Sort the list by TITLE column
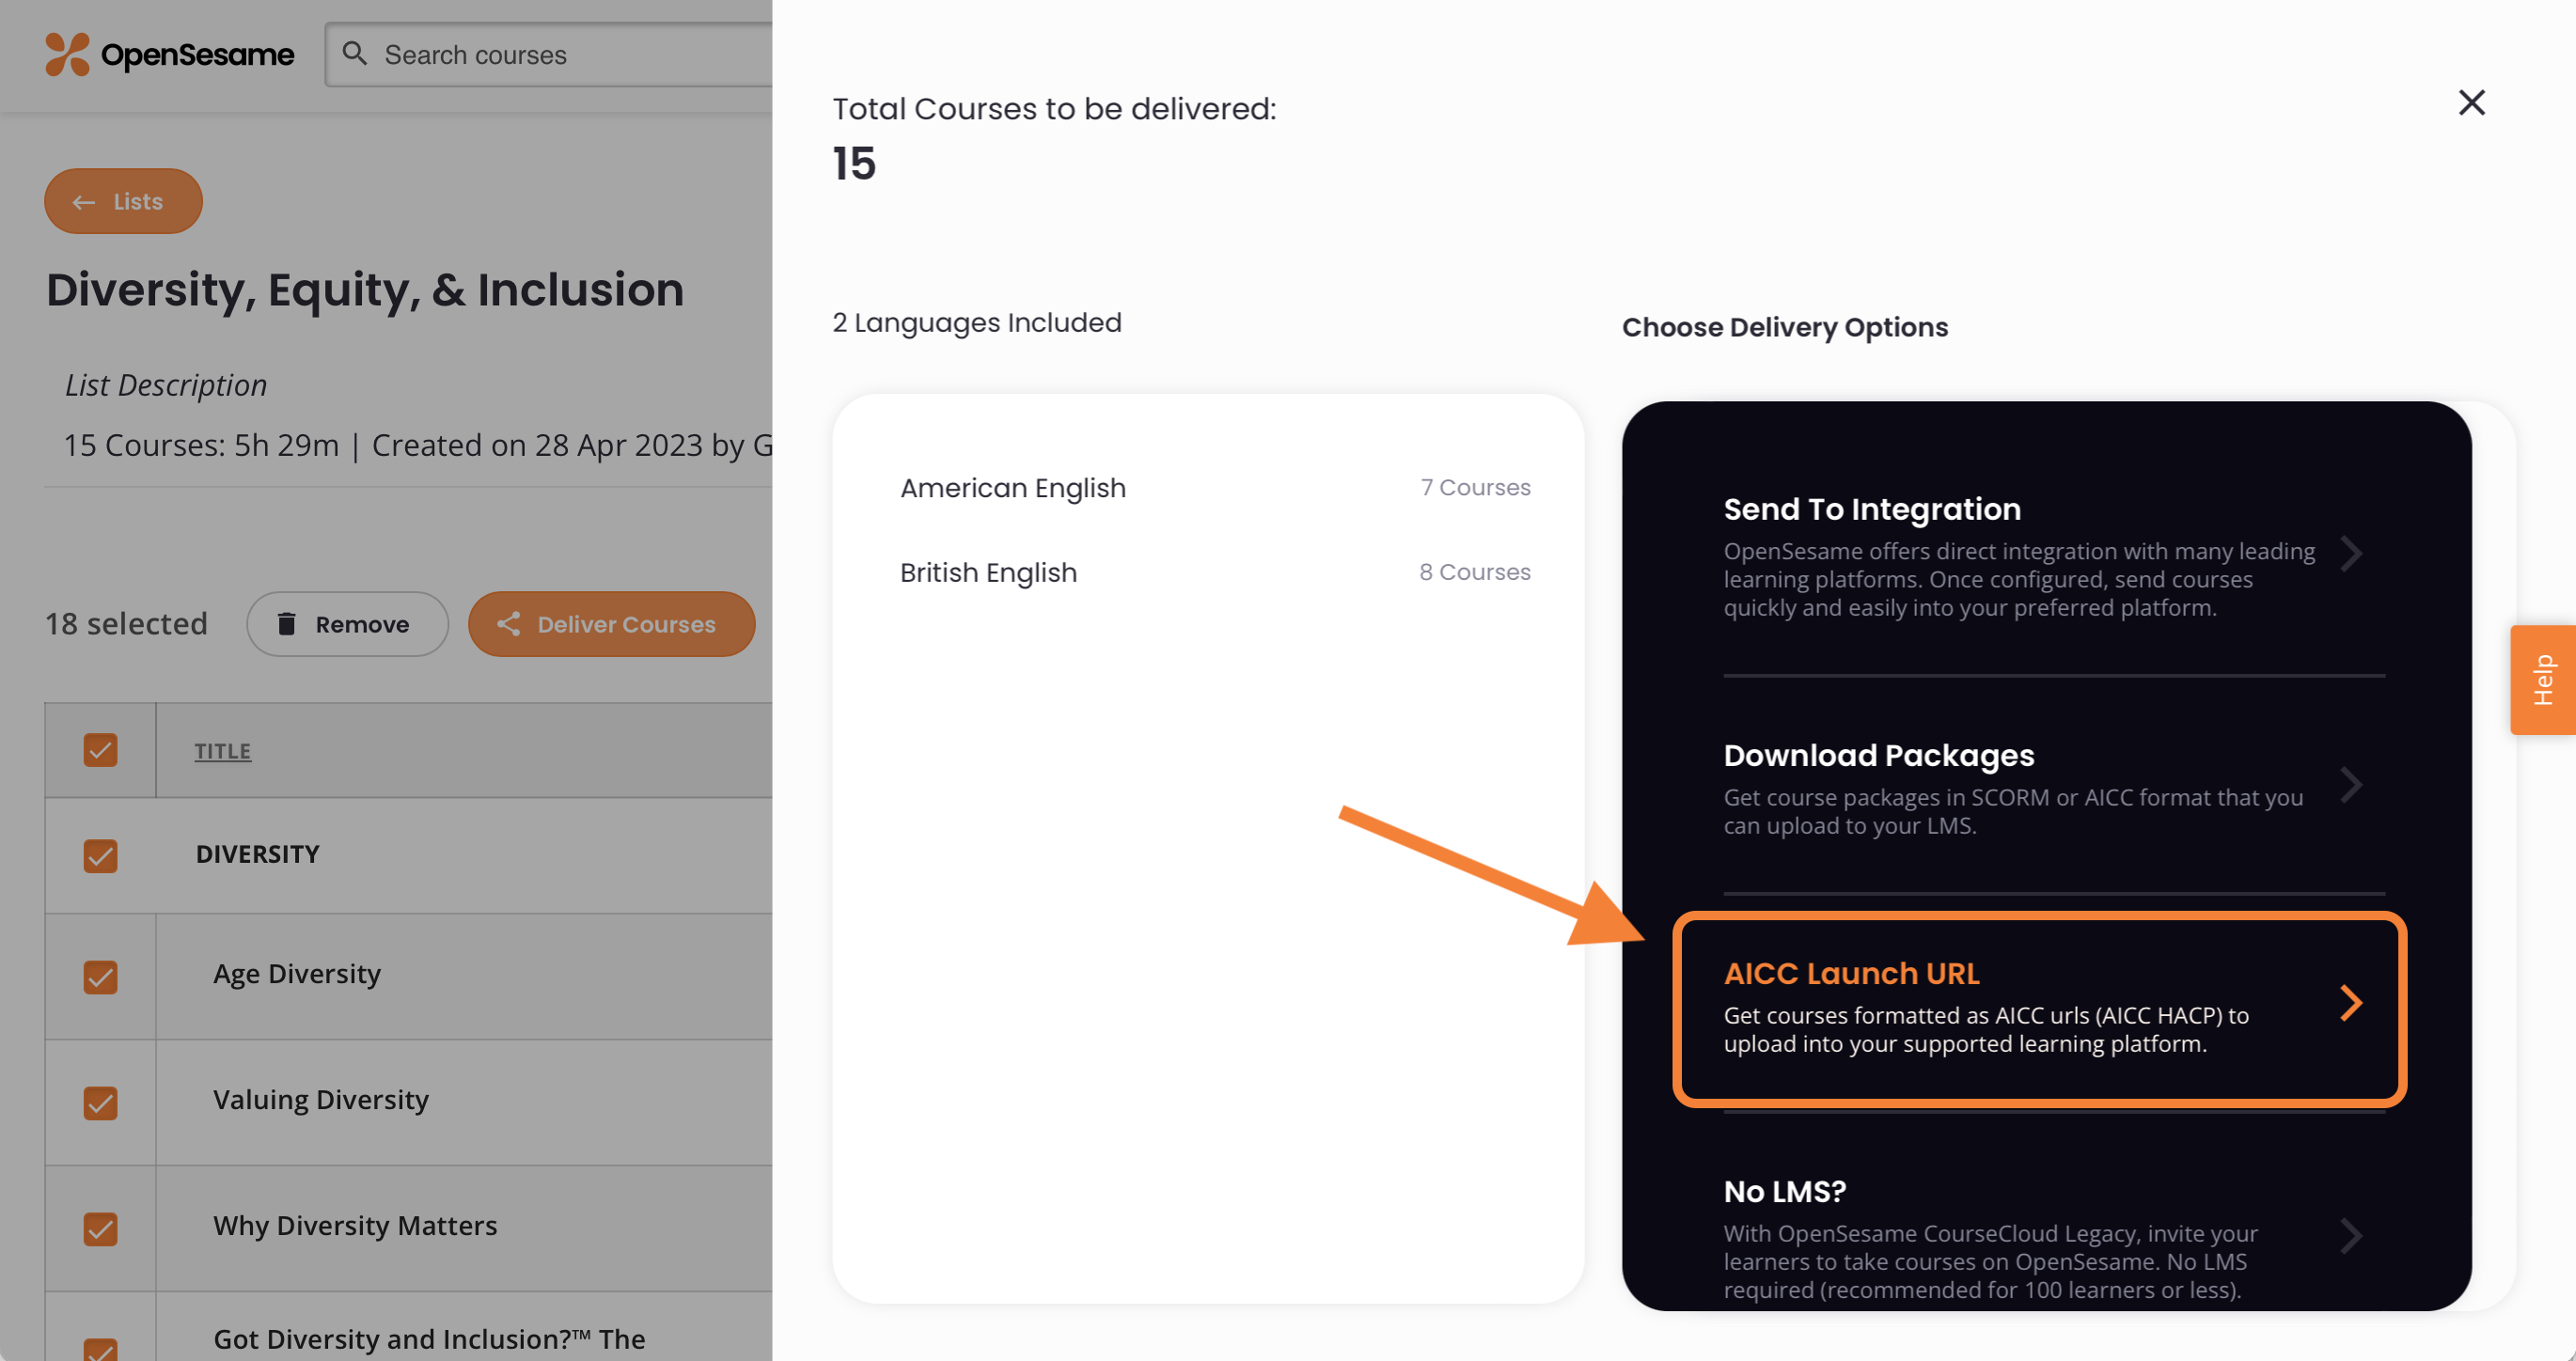 pos(222,751)
